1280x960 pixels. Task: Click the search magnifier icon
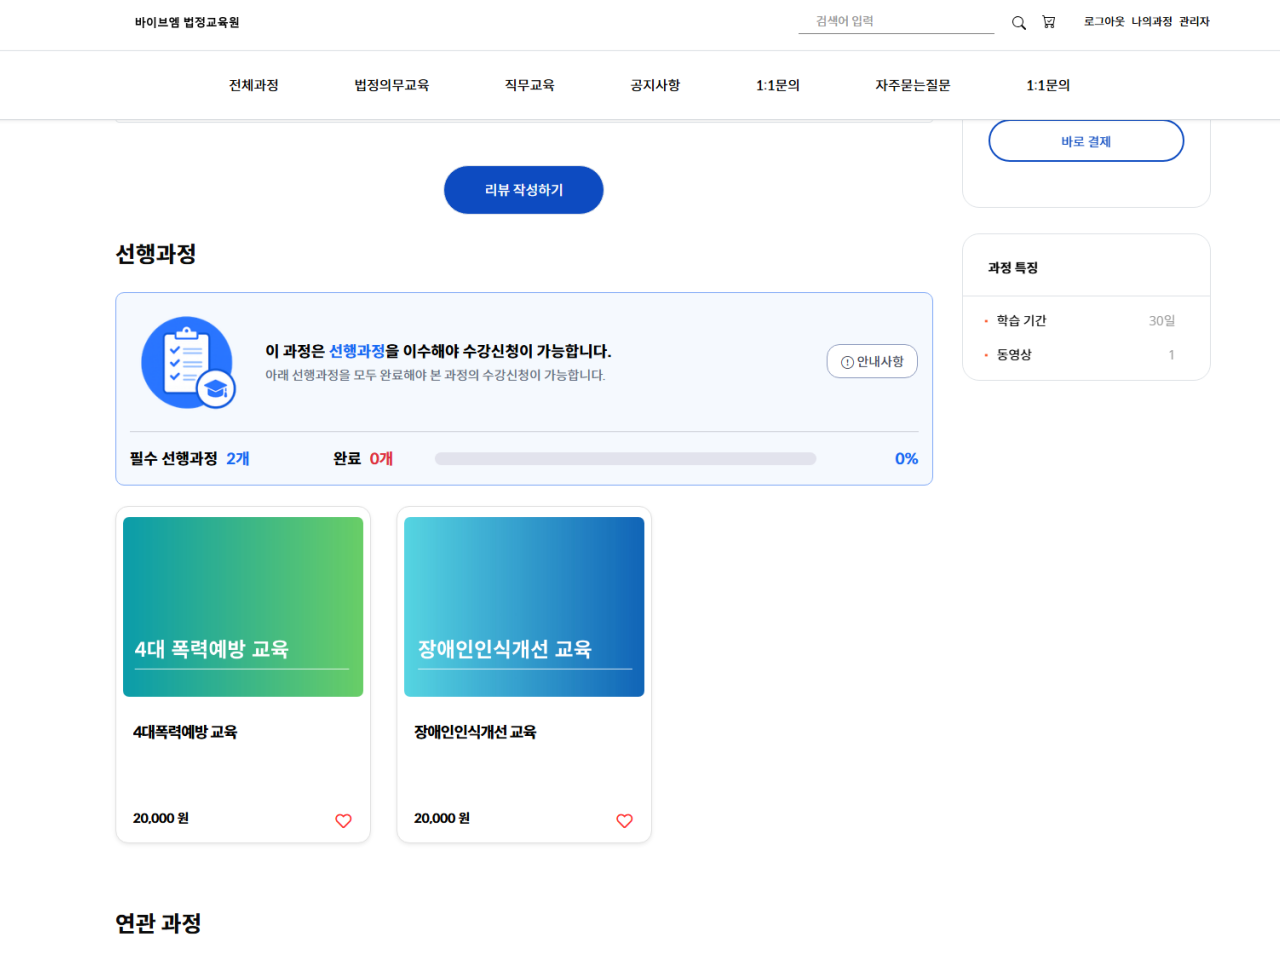click(1018, 22)
